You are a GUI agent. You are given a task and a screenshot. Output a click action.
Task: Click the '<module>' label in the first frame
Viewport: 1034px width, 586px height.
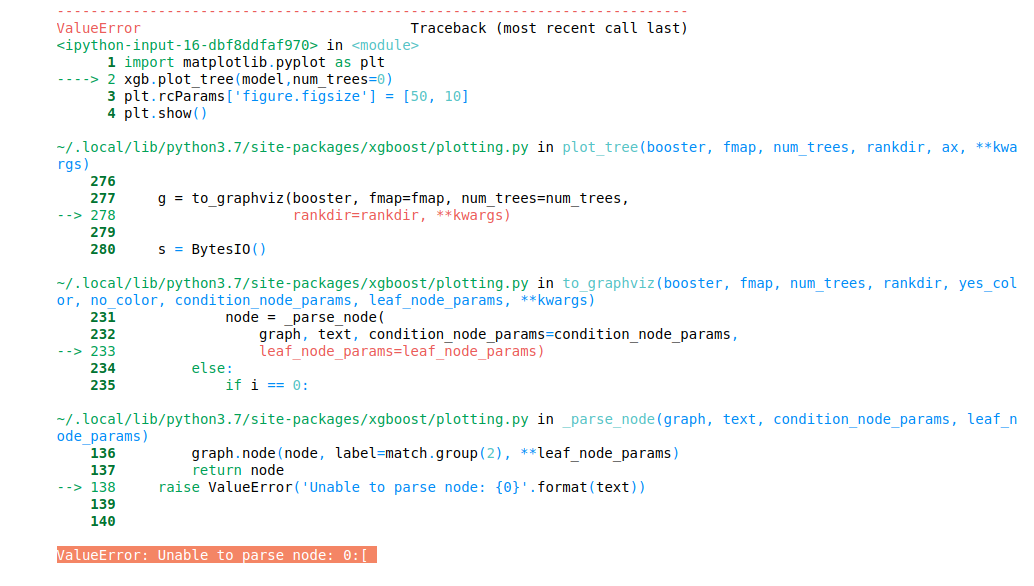[x=385, y=45]
